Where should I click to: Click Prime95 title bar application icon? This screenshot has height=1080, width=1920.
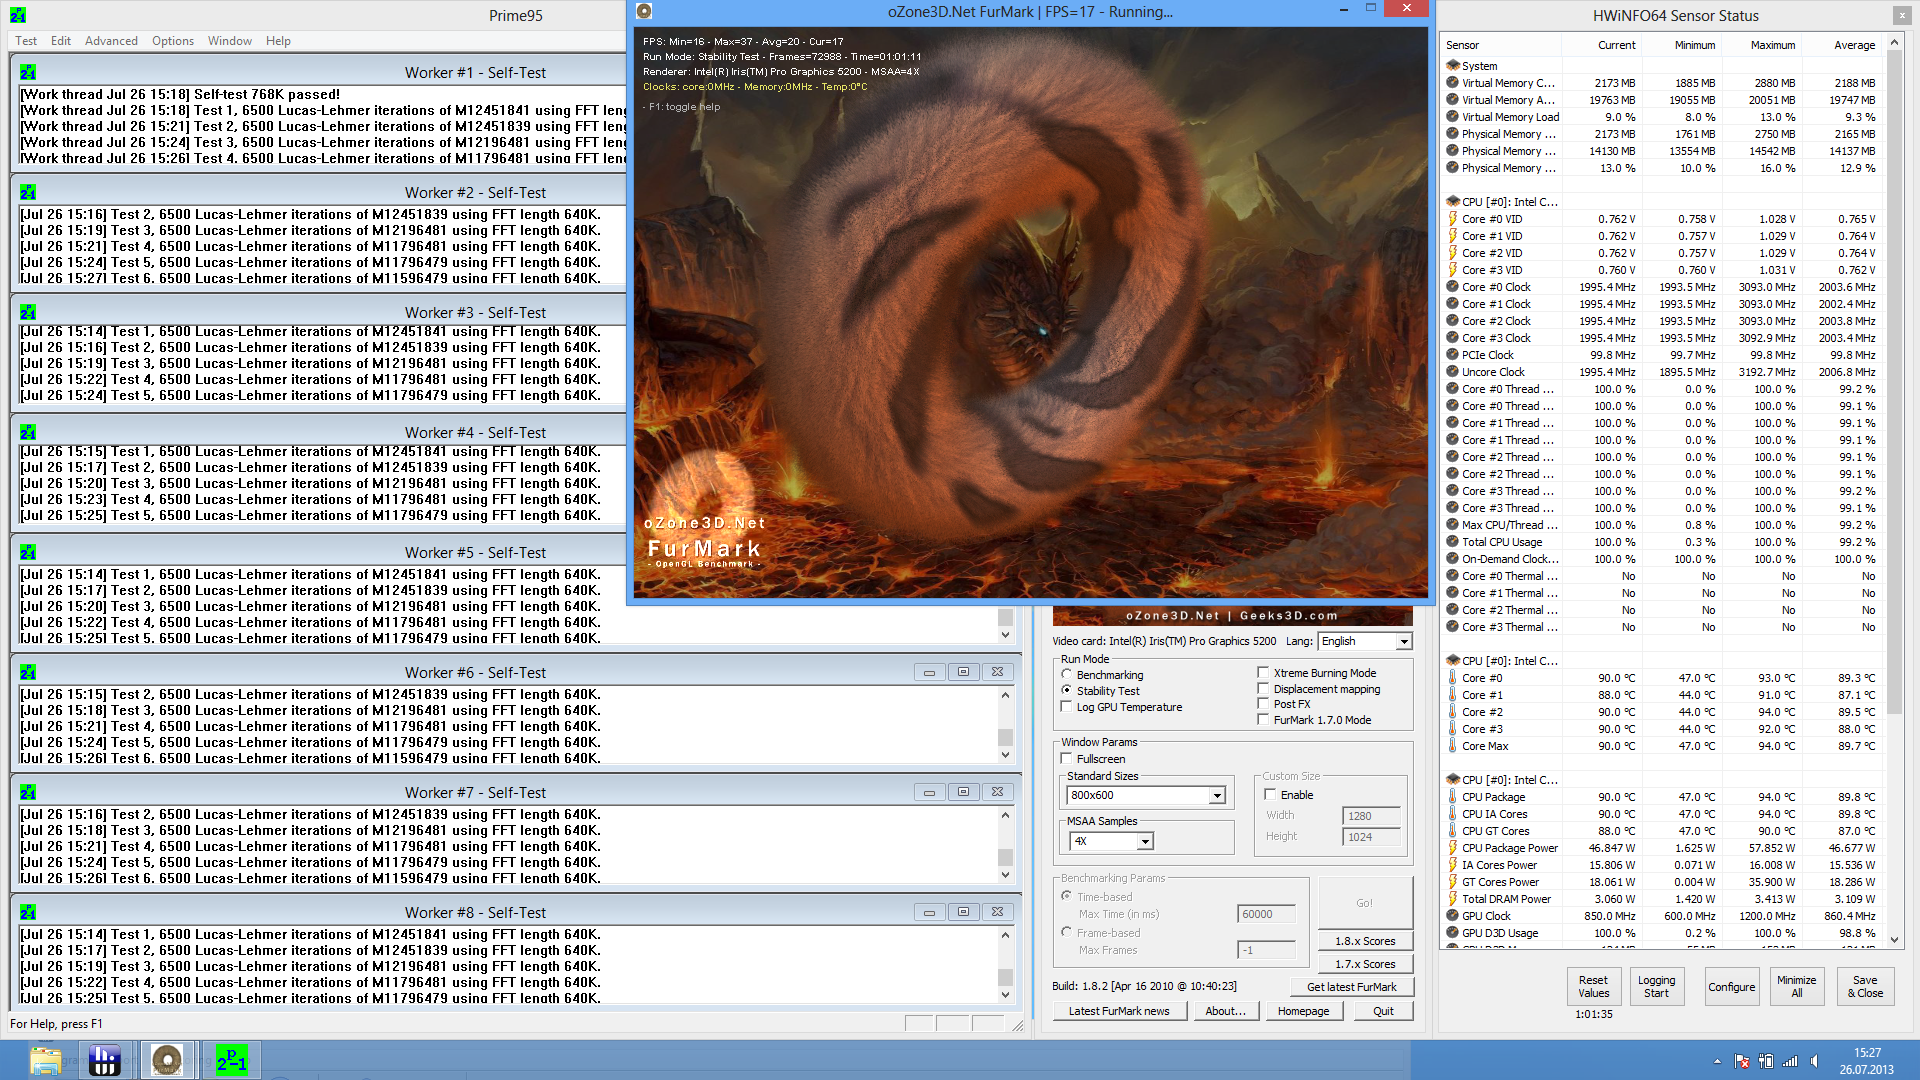[18, 15]
